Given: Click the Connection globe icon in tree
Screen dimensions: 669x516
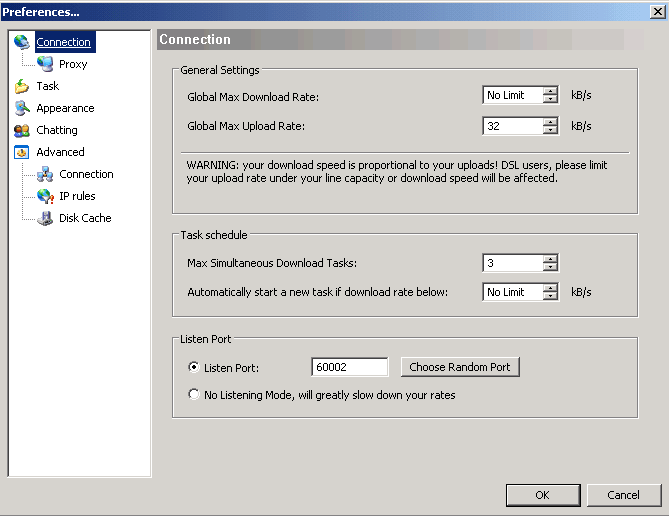Looking at the screenshot, I should (21, 42).
